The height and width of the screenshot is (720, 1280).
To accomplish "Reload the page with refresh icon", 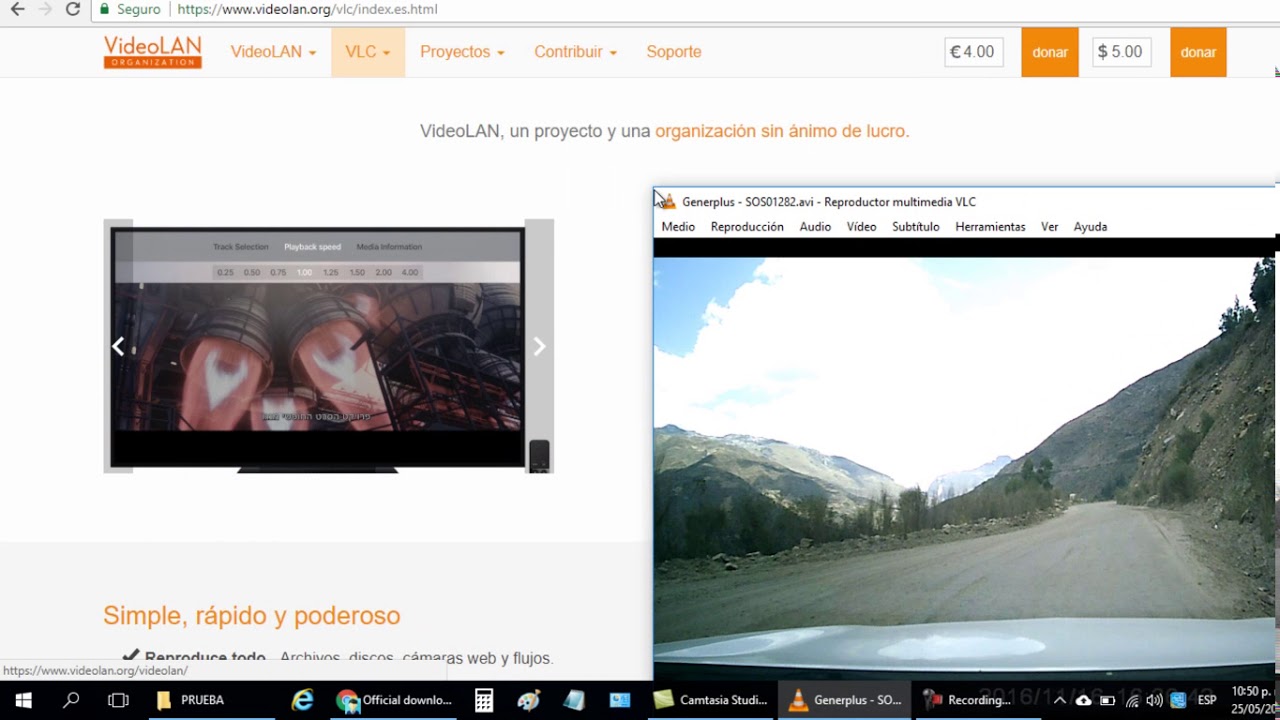I will pos(72,9).
